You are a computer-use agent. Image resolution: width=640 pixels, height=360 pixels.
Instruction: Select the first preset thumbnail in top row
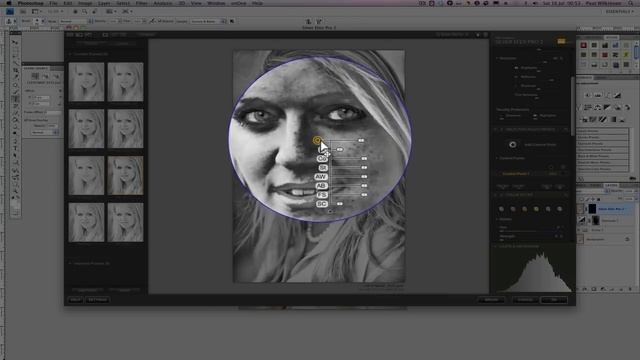[86, 82]
